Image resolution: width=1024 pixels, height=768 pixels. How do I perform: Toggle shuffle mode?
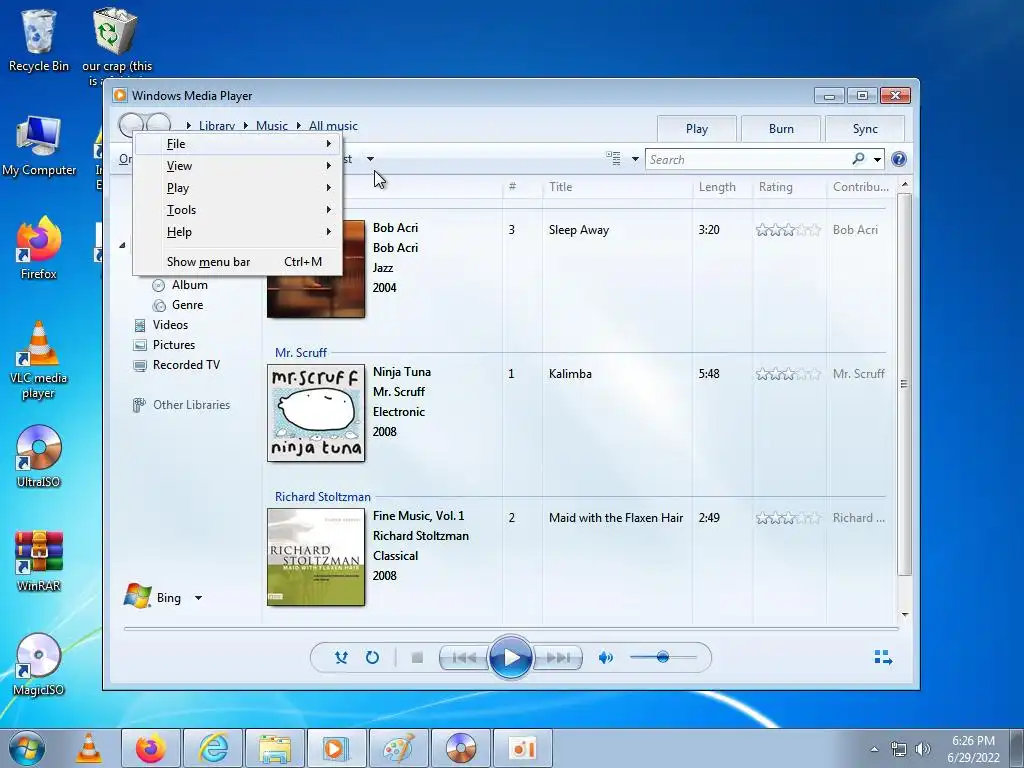(341, 658)
